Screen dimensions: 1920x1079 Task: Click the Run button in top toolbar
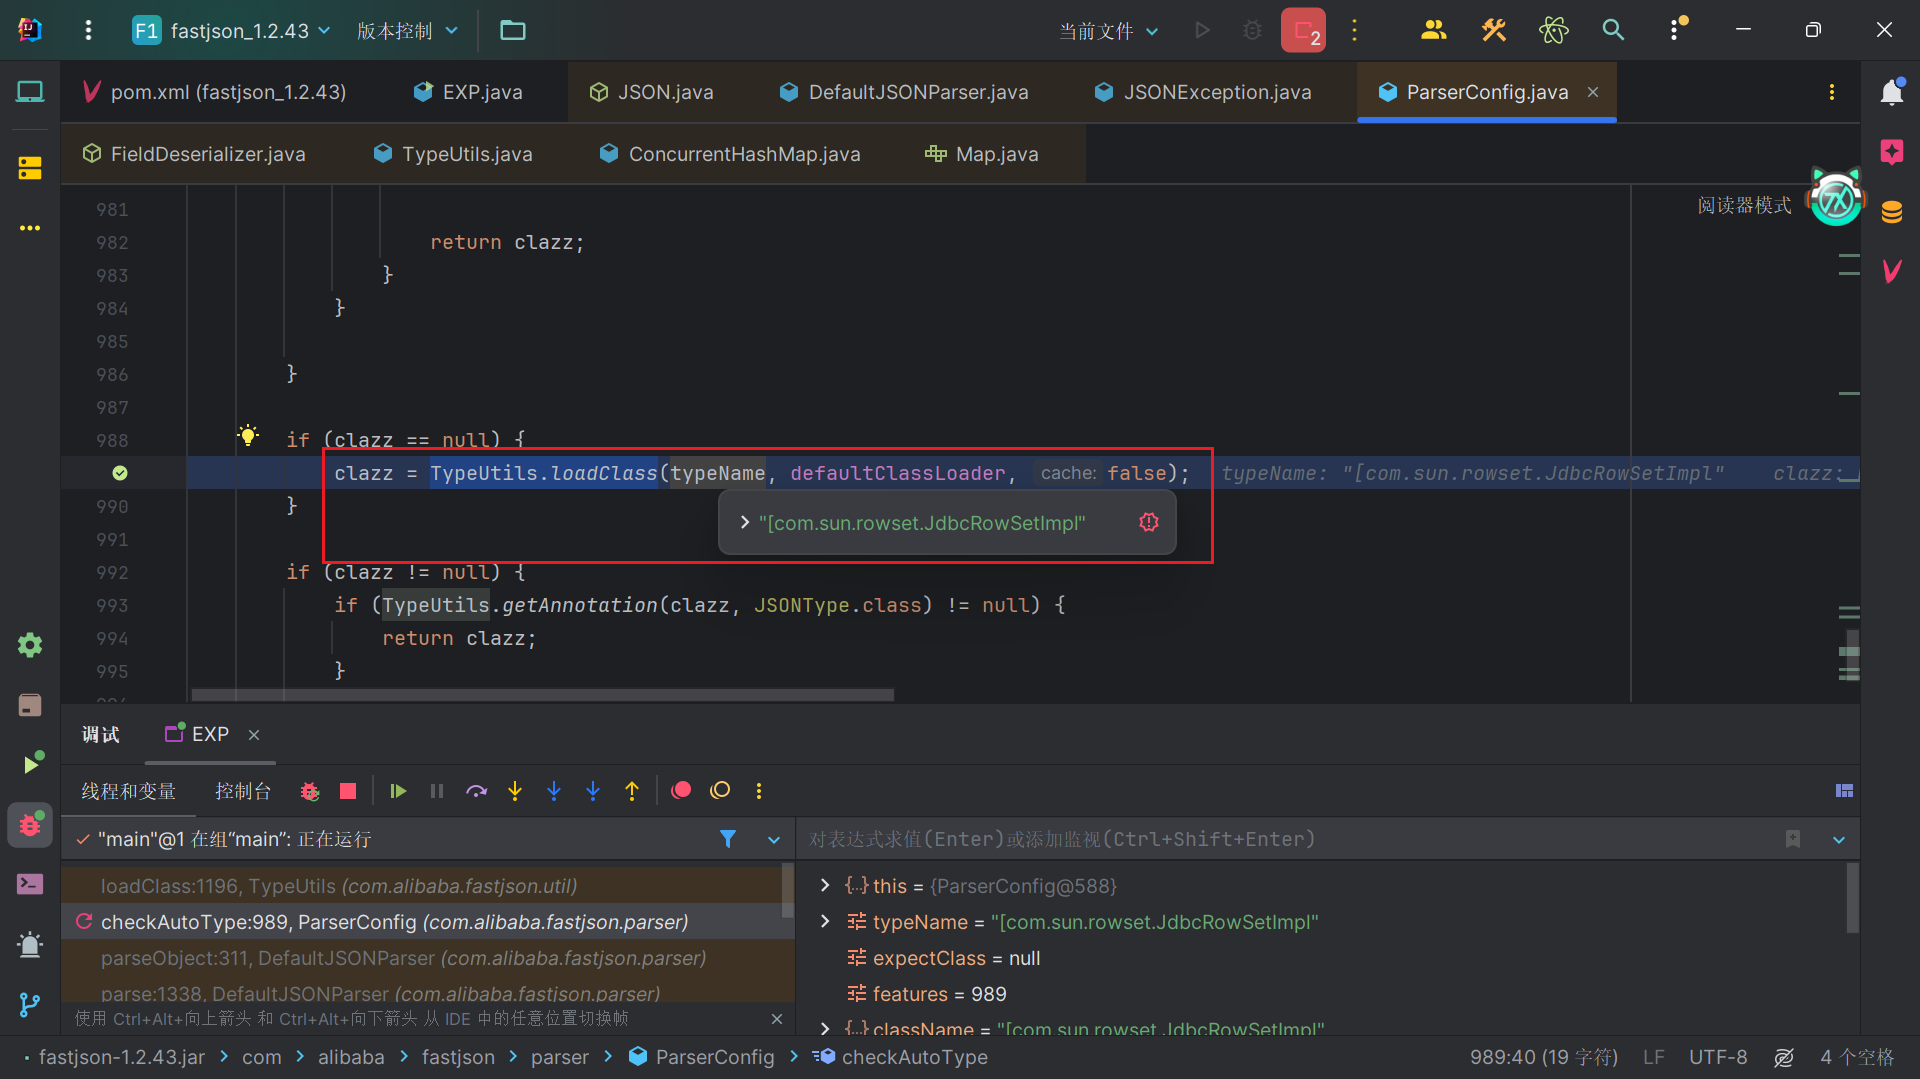tap(1202, 30)
